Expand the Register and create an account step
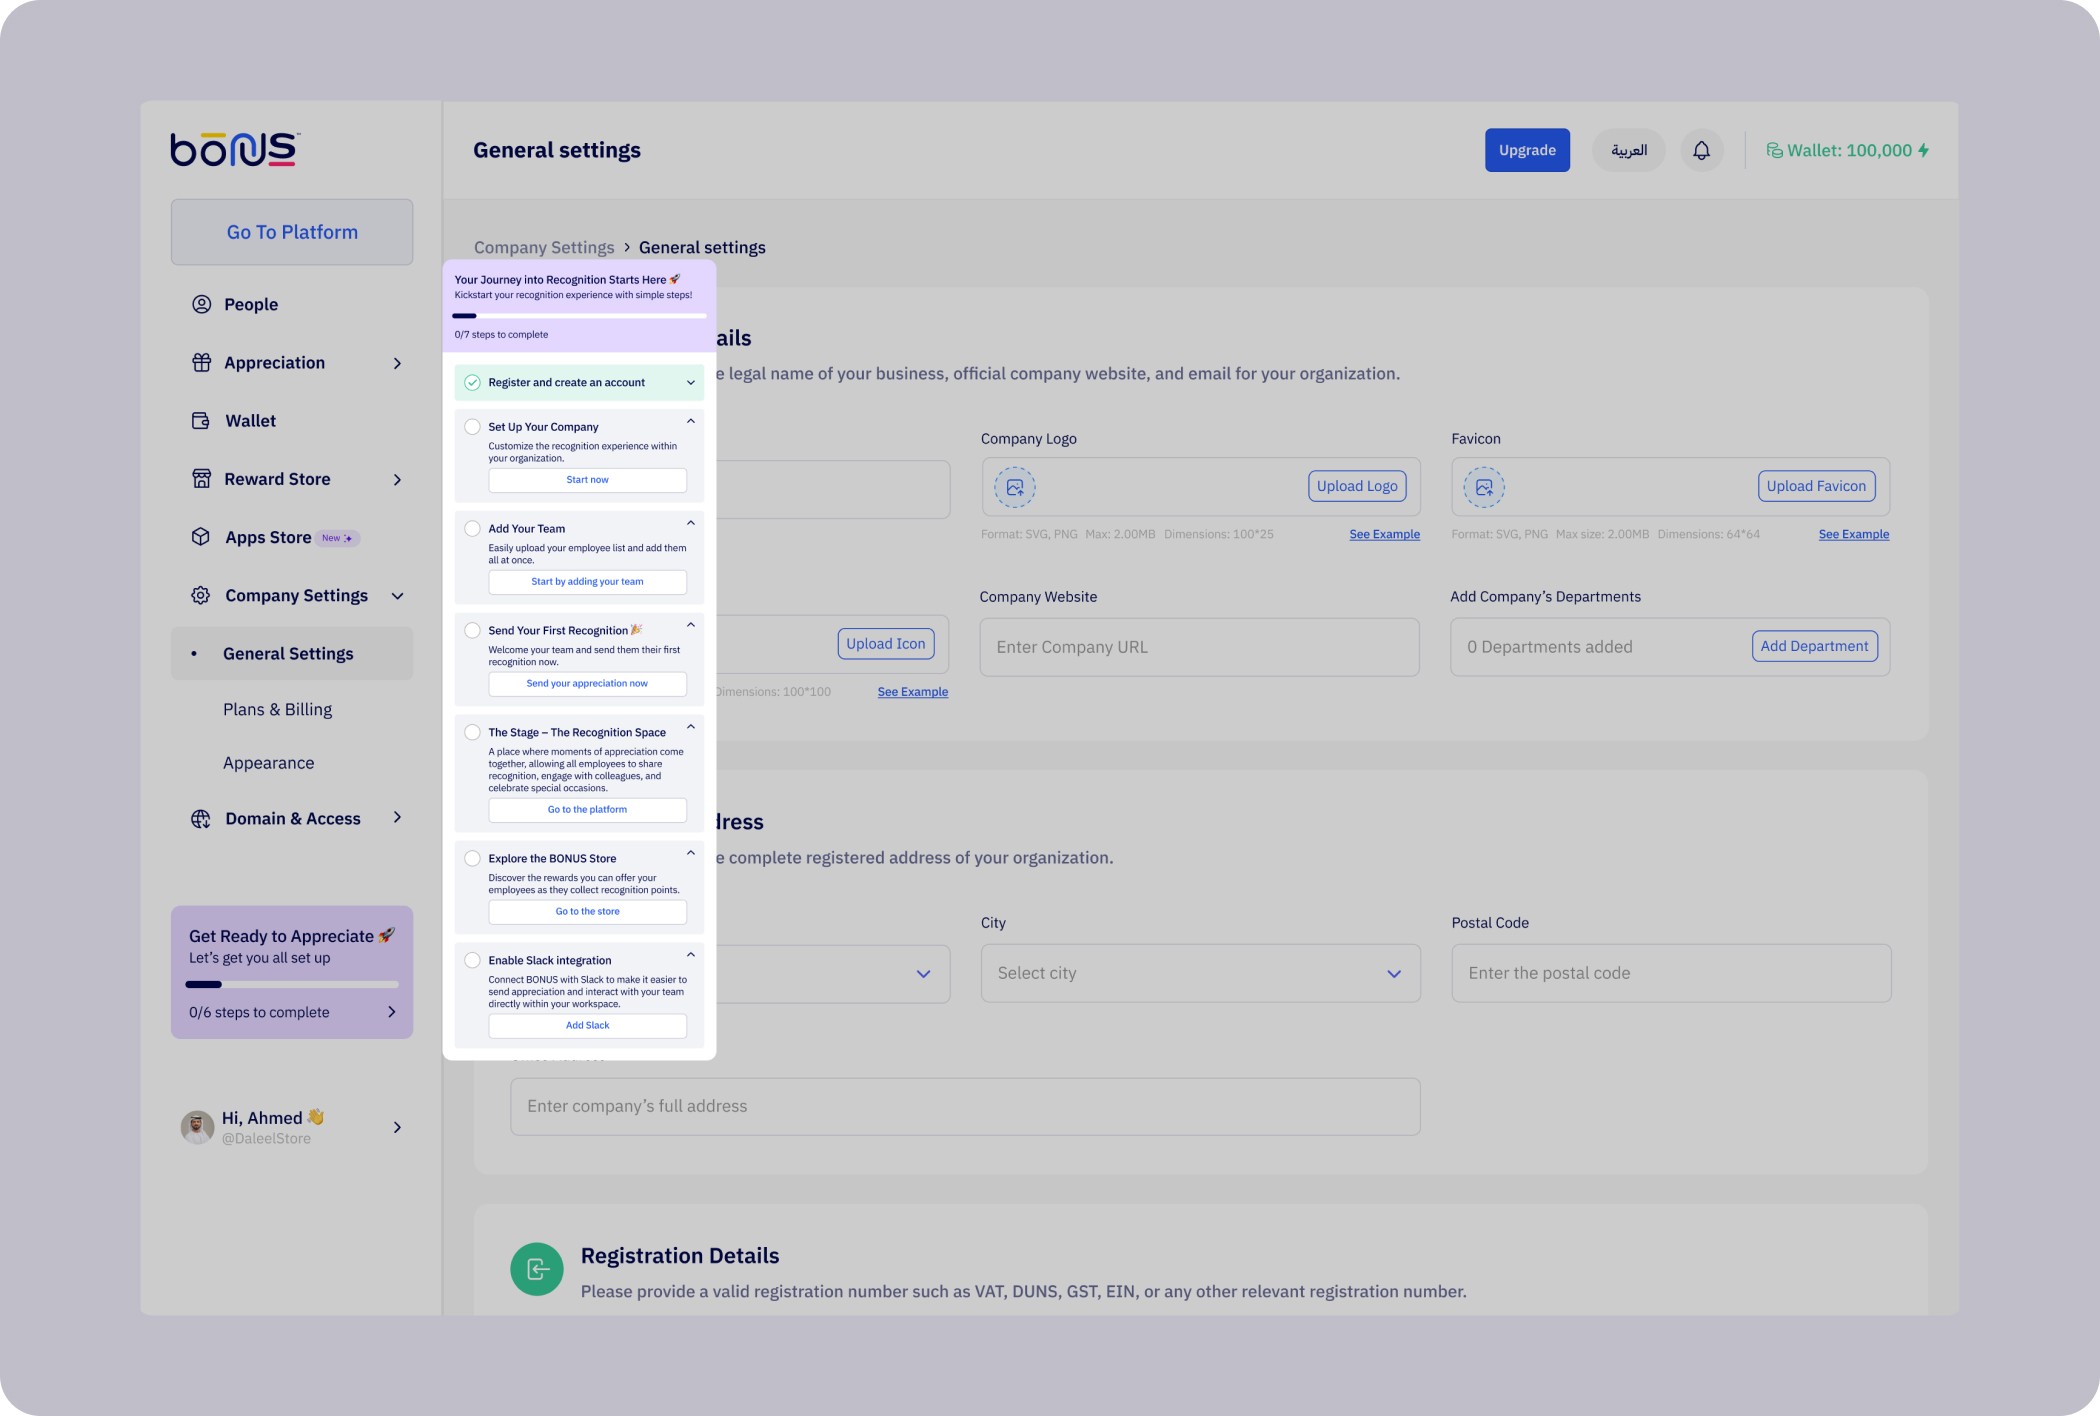This screenshot has width=2100, height=1416. tap(690, 382)
